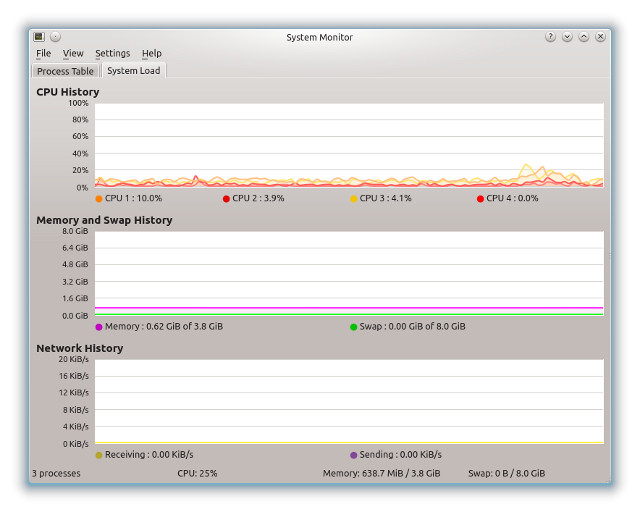Click the Receiving legend color dot
640x512 pixels.
(99, 455)
